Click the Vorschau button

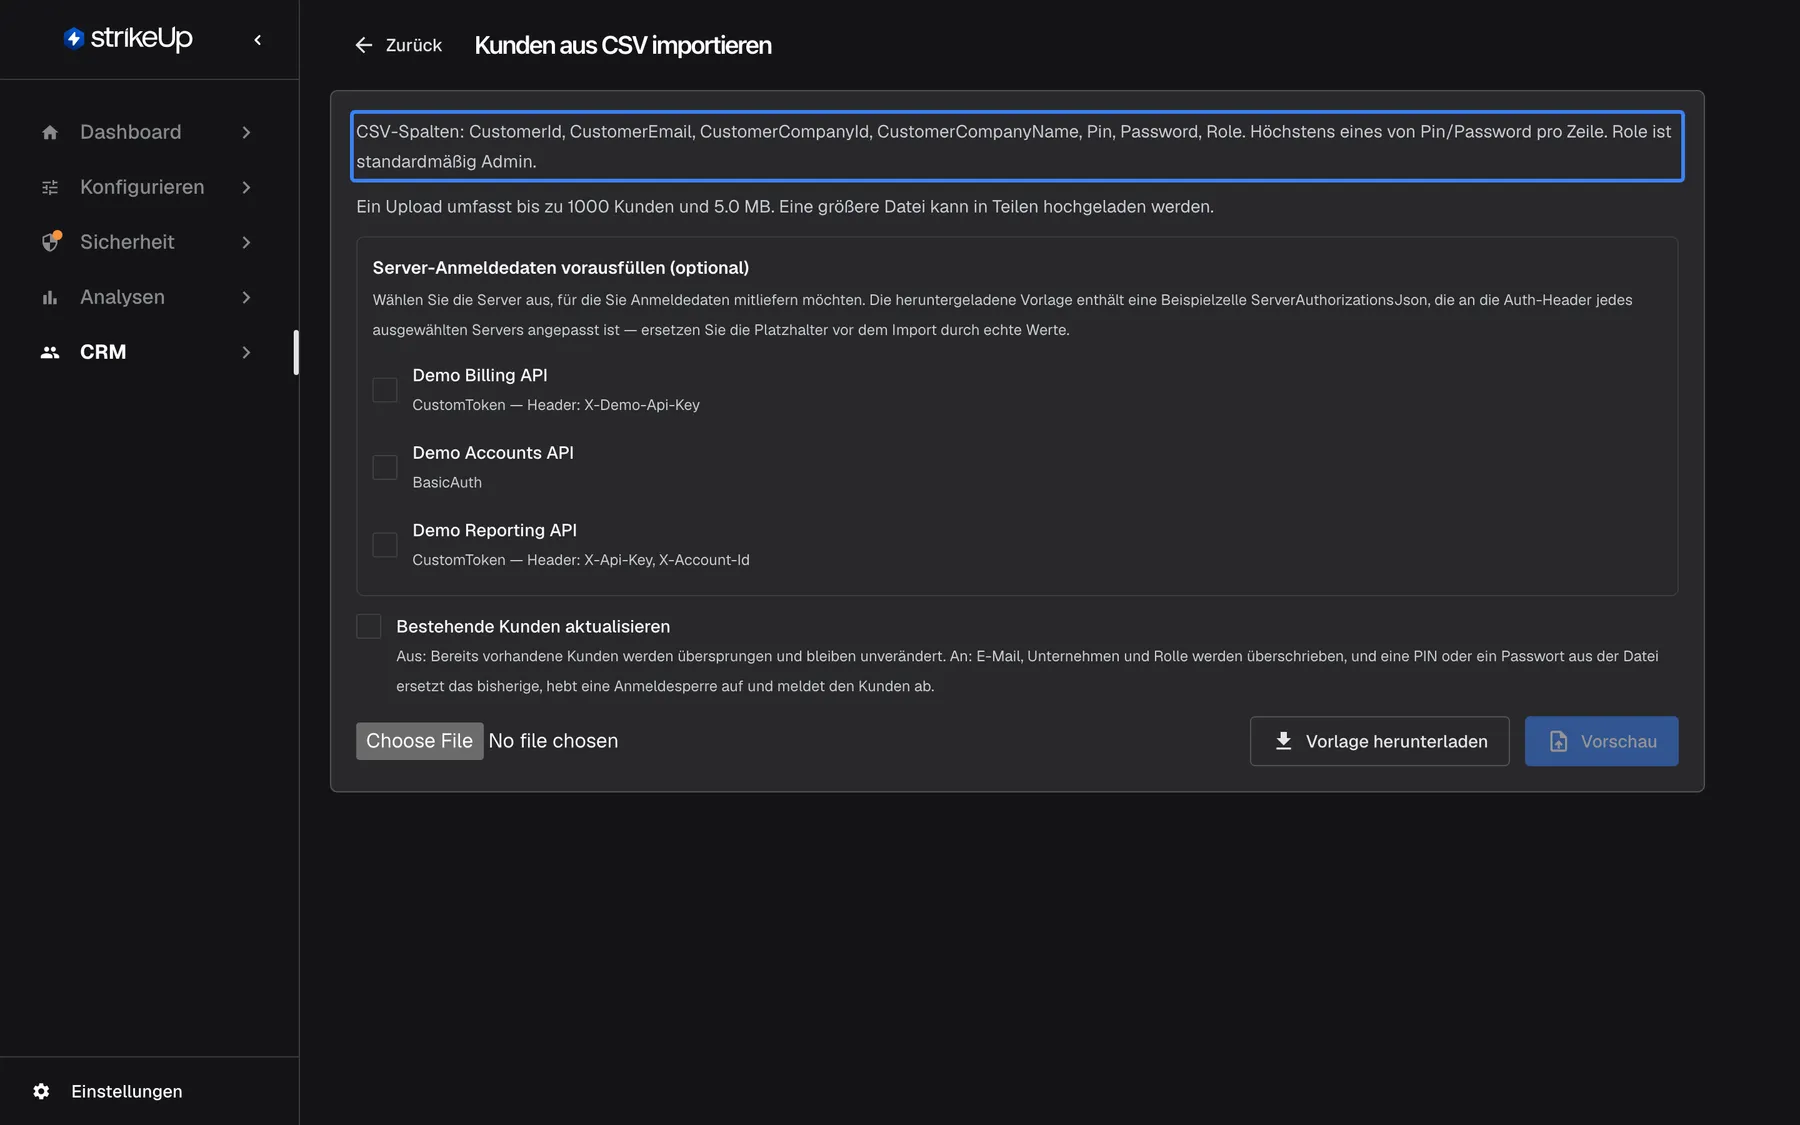click(x=1601, y=741)
